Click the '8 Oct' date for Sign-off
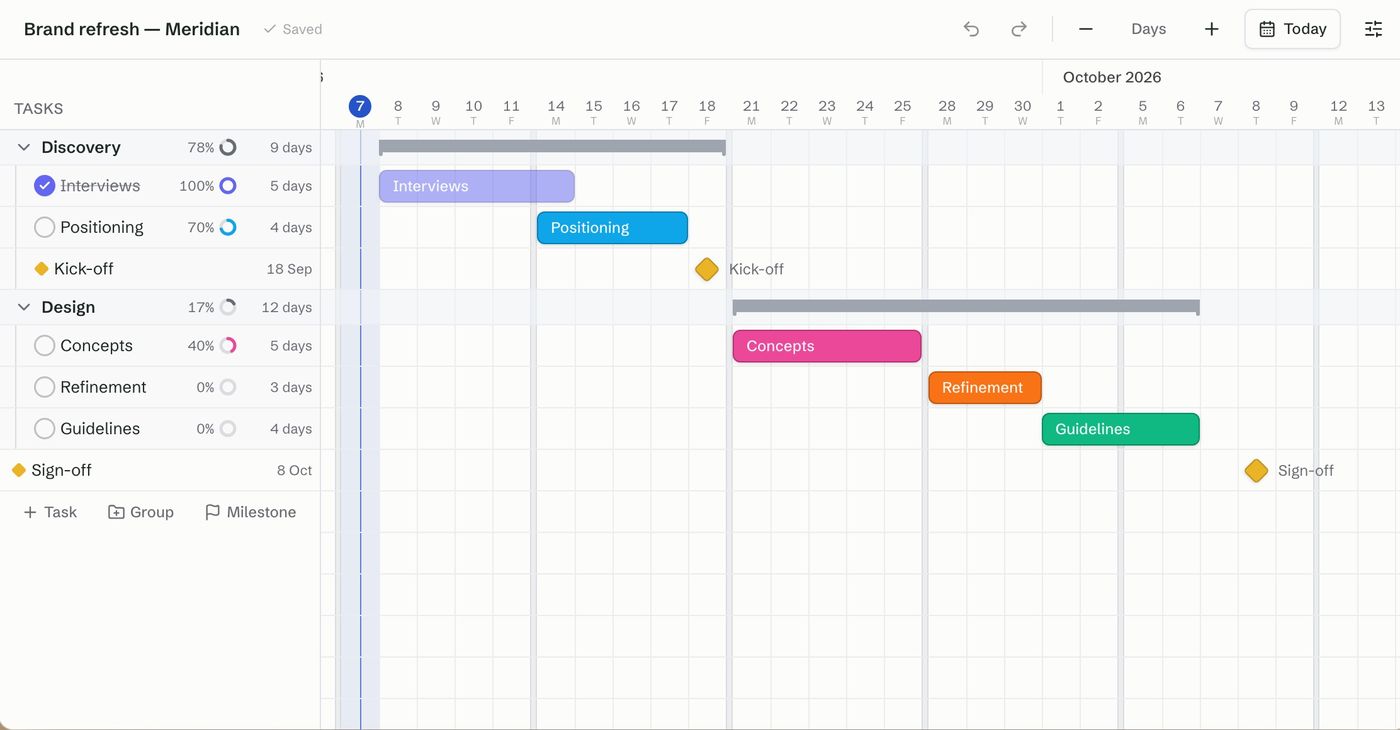 (x=295, y=470)
